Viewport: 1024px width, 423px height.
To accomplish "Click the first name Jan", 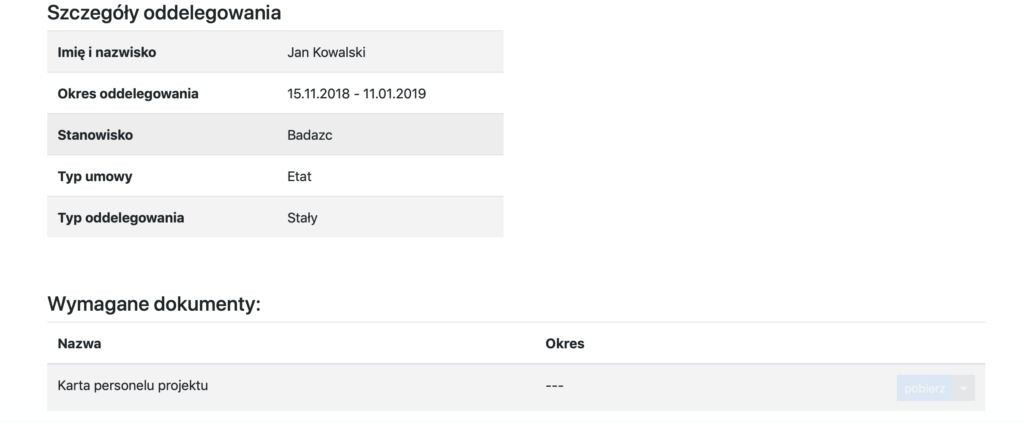I will click(298, 52).
